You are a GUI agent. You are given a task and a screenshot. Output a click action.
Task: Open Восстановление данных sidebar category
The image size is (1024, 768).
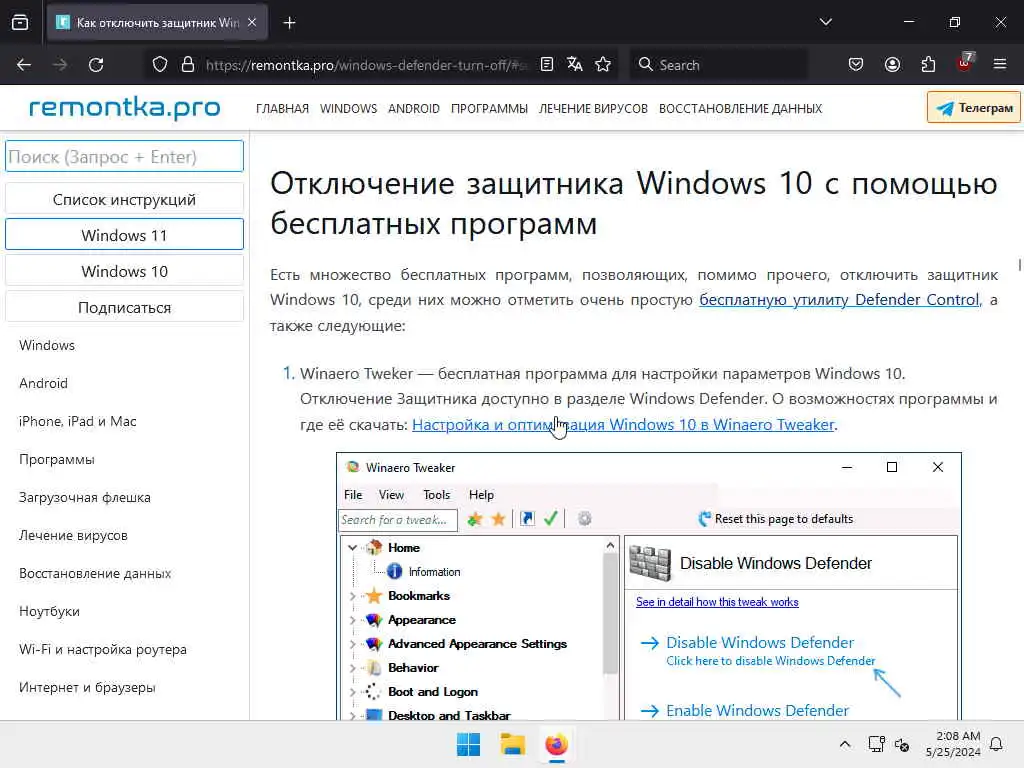pos(95,573)
